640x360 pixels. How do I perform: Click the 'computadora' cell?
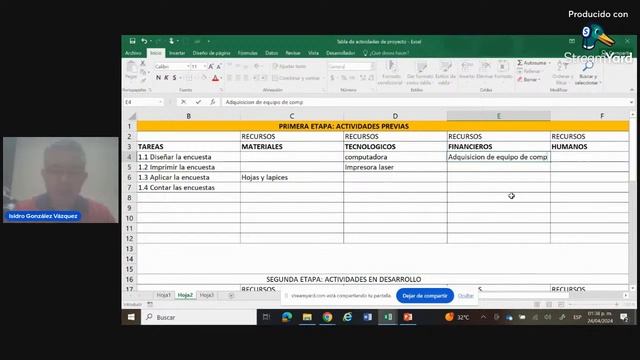[395, 157]
